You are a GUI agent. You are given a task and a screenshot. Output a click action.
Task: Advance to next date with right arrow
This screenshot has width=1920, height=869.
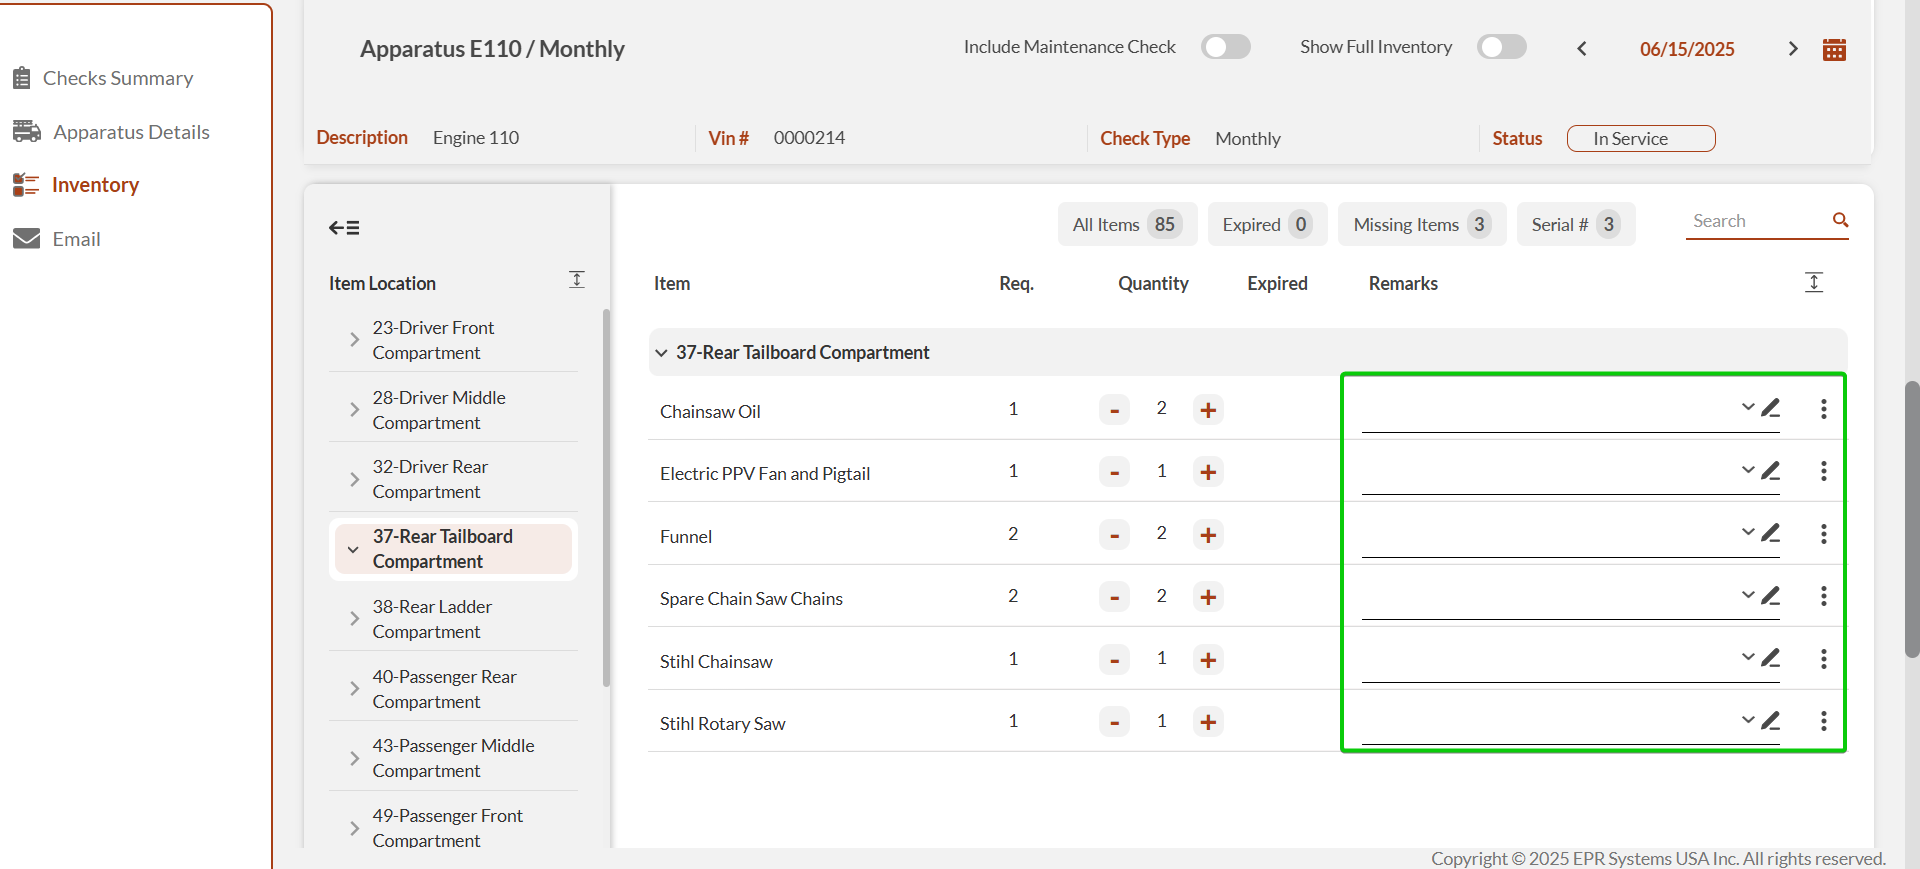click(x=1792, y=49)
